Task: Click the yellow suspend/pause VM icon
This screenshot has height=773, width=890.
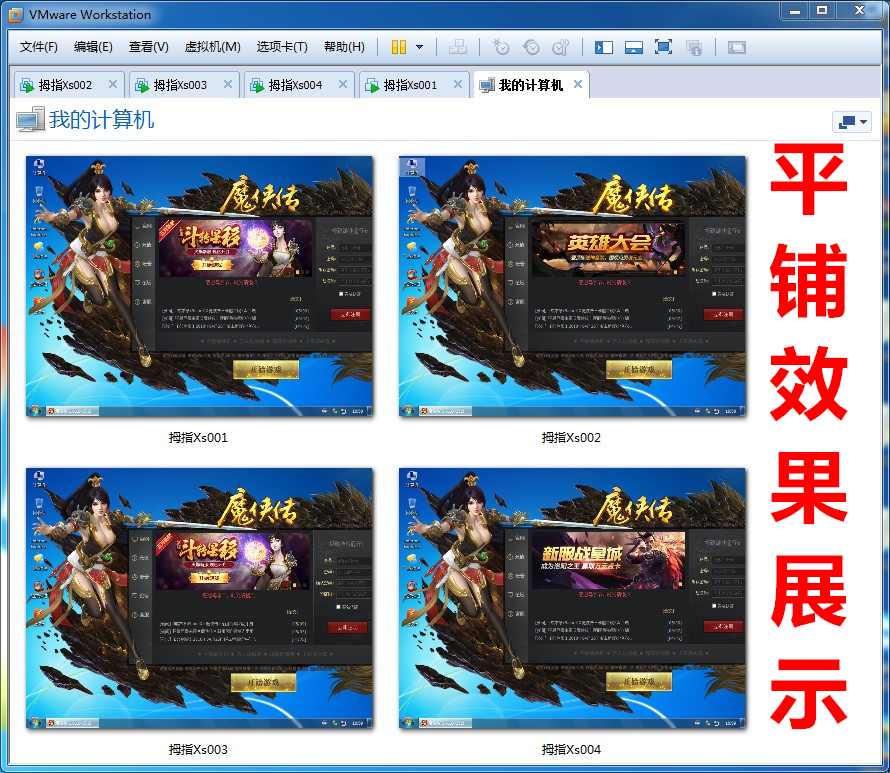Action: point(399,47)
